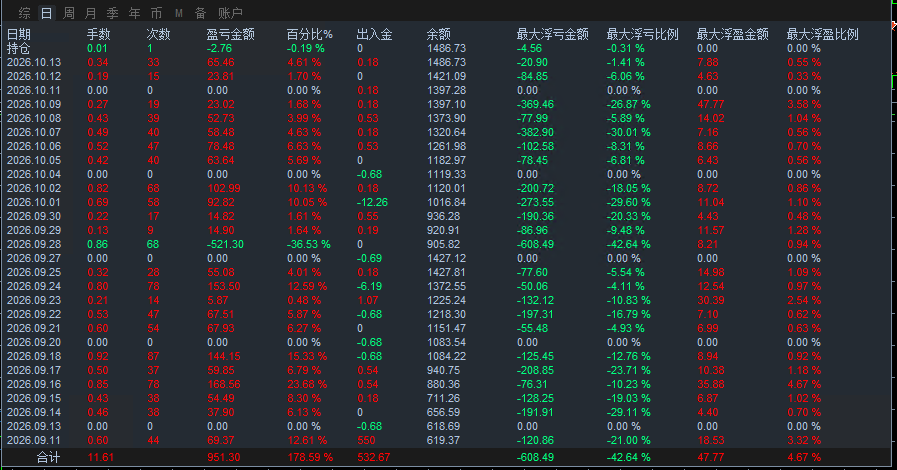Click the -521.30 loss amount cell
The image size is (897, 470).
point(225,244)
